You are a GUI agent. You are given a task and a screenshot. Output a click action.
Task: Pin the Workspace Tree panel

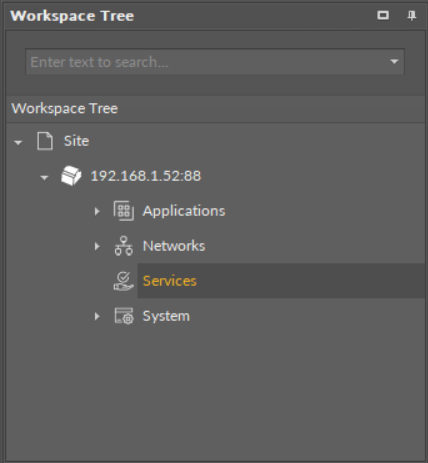412,16
